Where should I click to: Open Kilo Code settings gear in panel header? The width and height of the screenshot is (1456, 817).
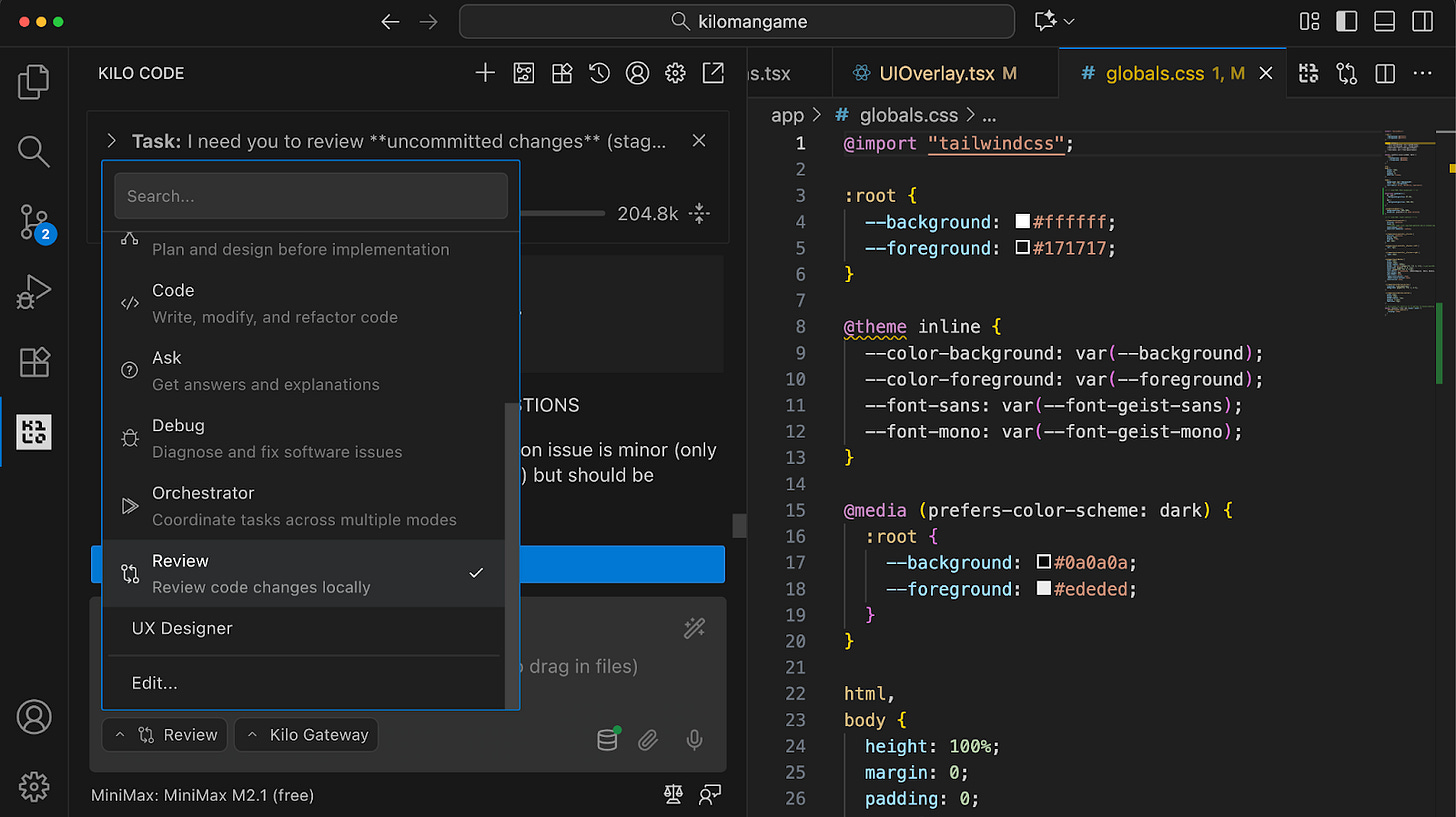675,73
